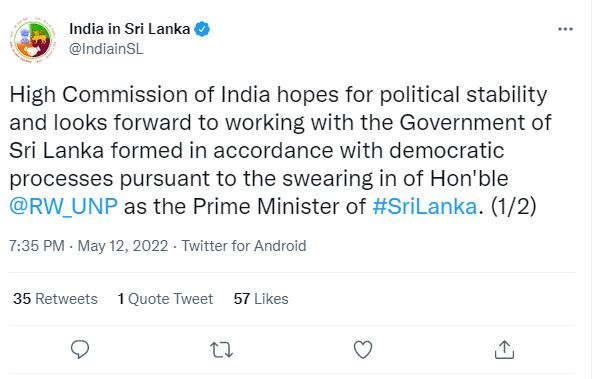Viewport: 597px width, 379px height.
Task: Click the 7:35 PM timestamp
Action: pyautogui.click(x=37, y=246)
